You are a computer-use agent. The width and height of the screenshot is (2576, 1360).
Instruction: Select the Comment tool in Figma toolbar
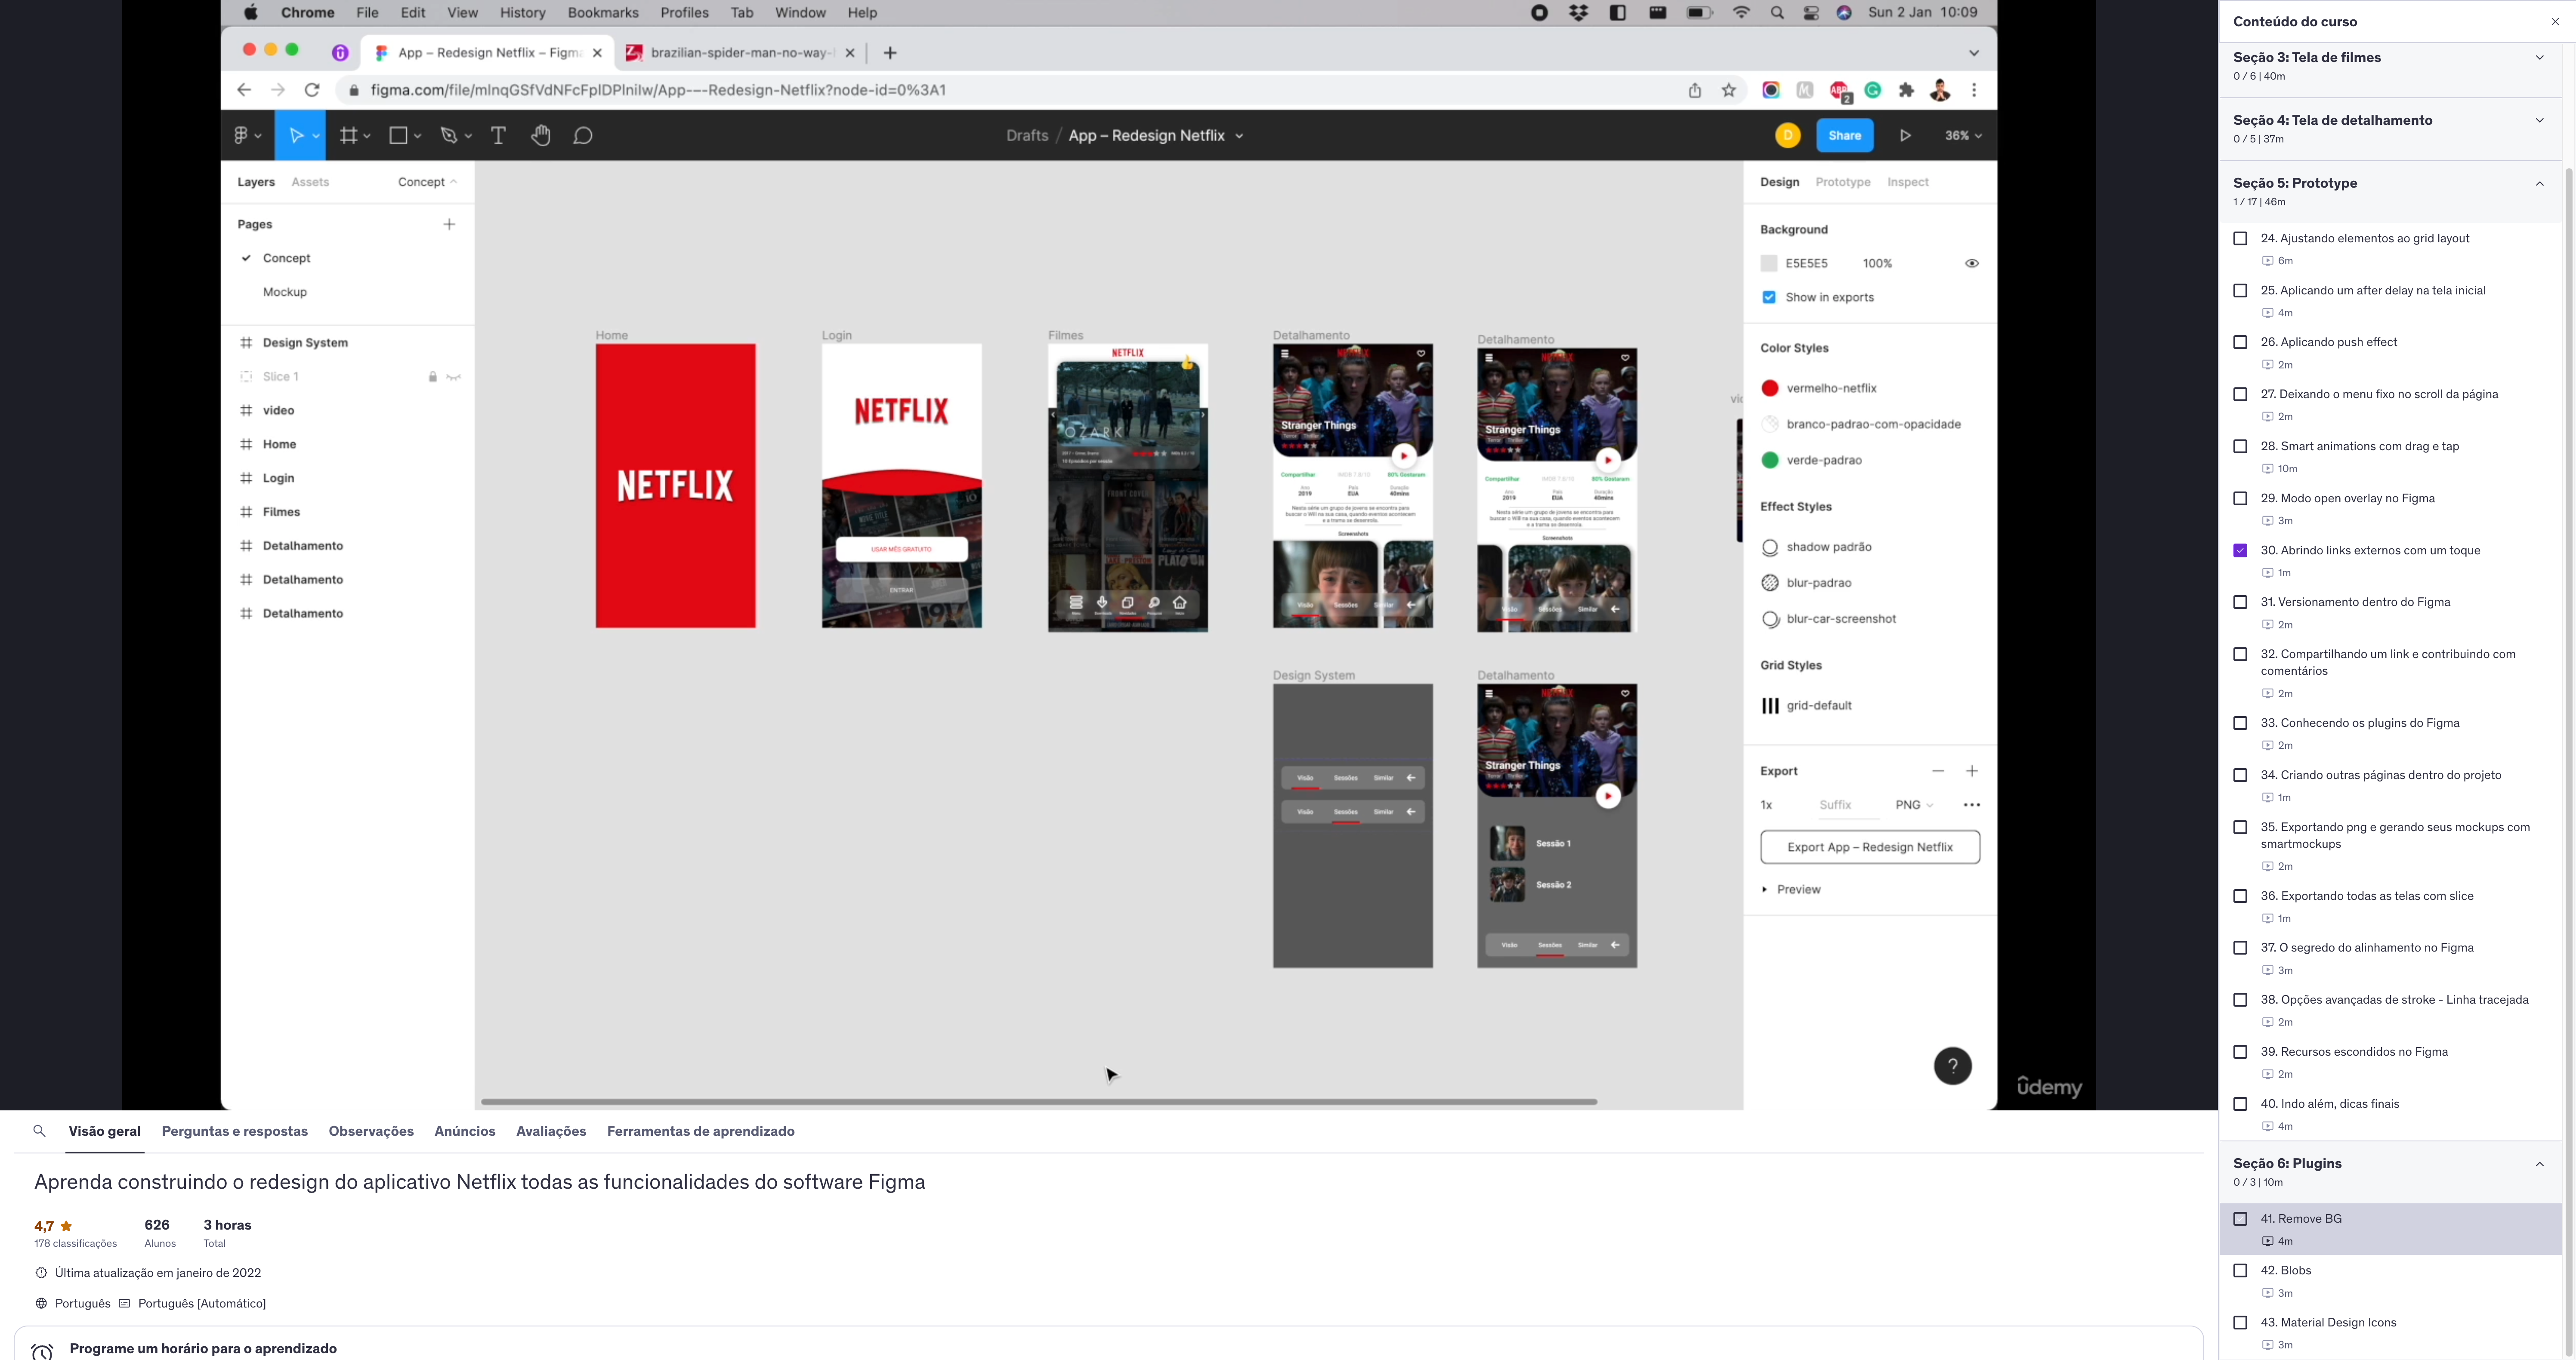[583, 136]
